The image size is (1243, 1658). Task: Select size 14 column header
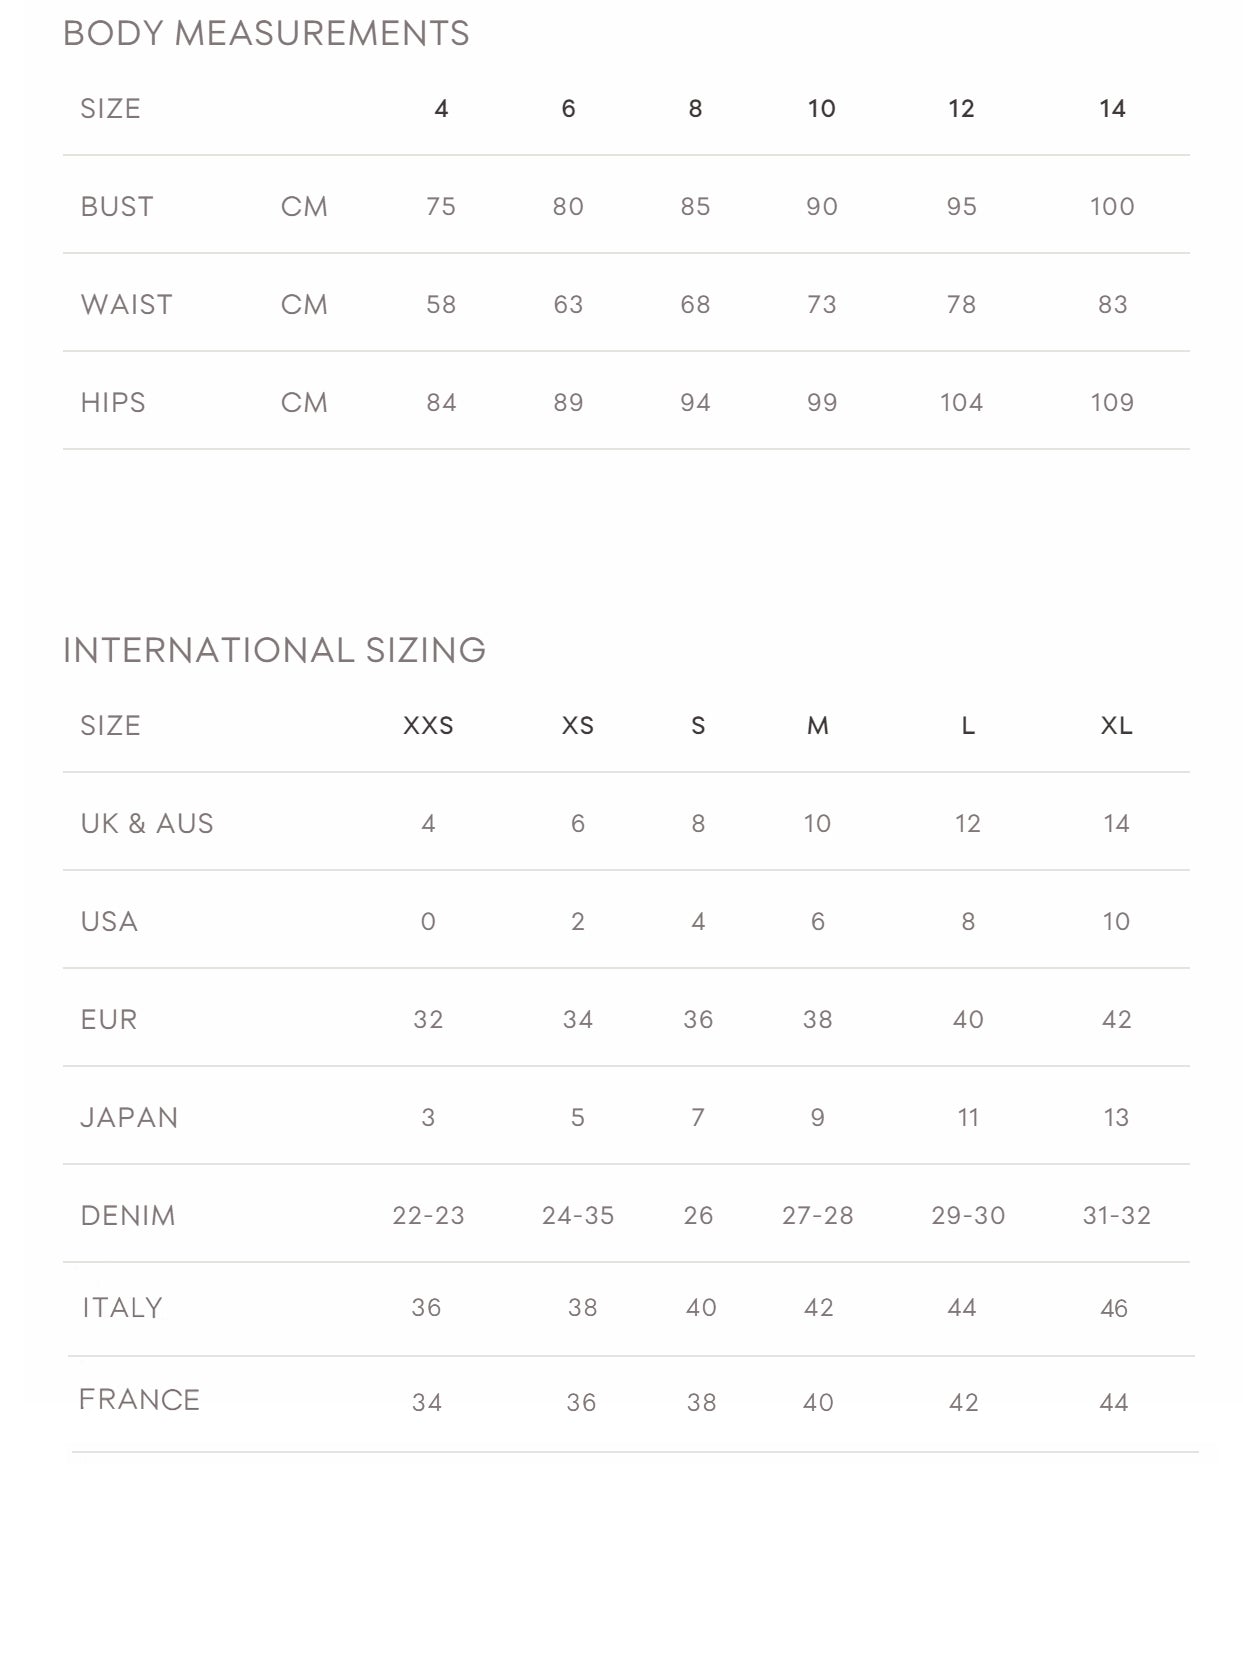(x=1112, y=108)
